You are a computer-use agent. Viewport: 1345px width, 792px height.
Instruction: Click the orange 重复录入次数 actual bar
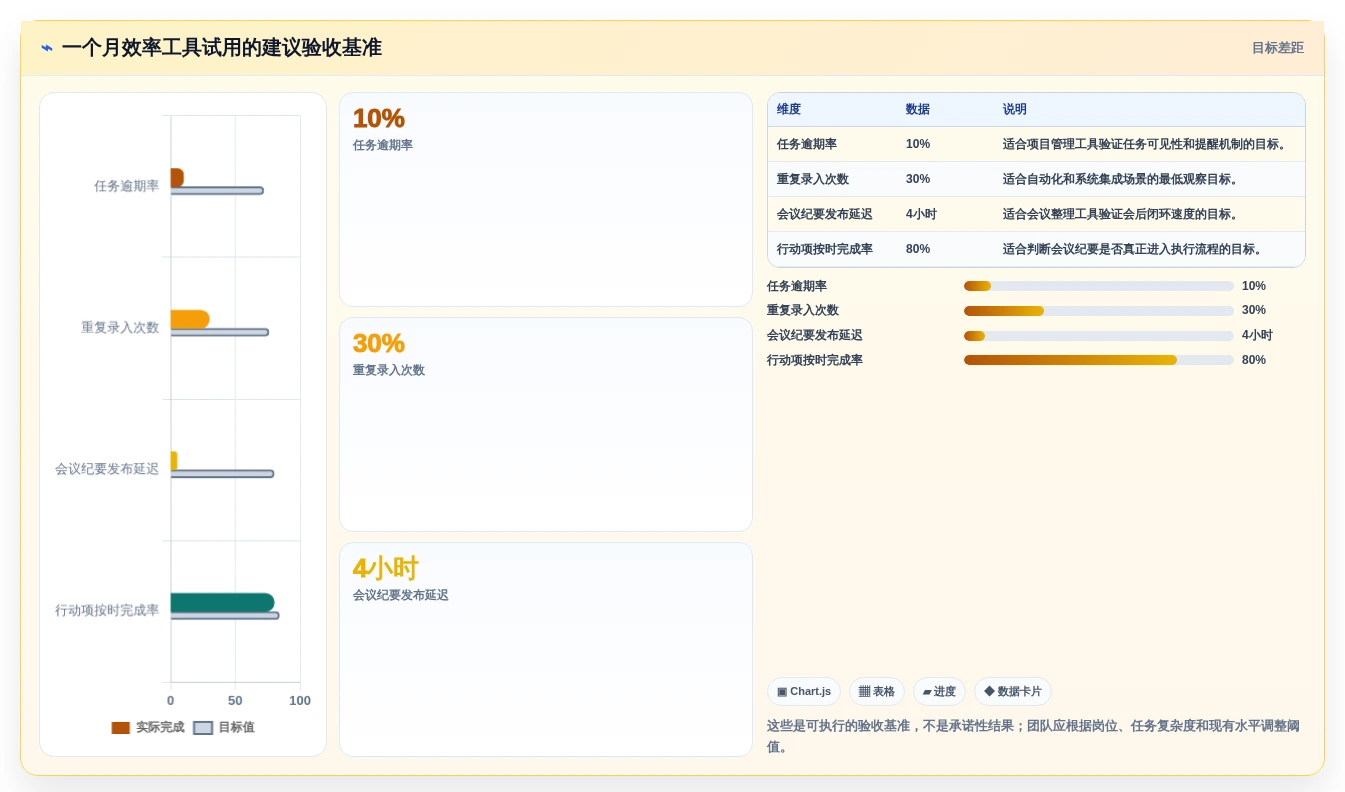point(190,319)
